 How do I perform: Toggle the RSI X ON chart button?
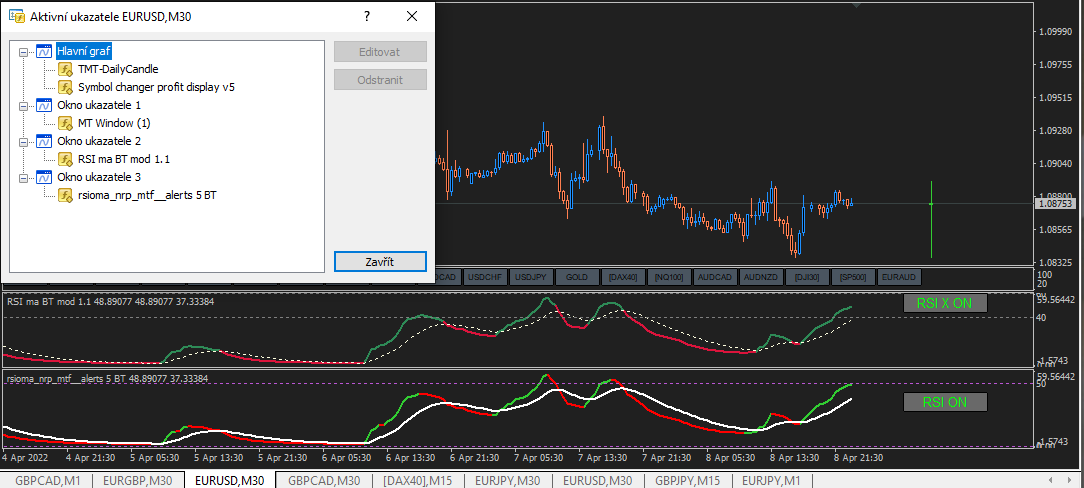coord(945,303)
